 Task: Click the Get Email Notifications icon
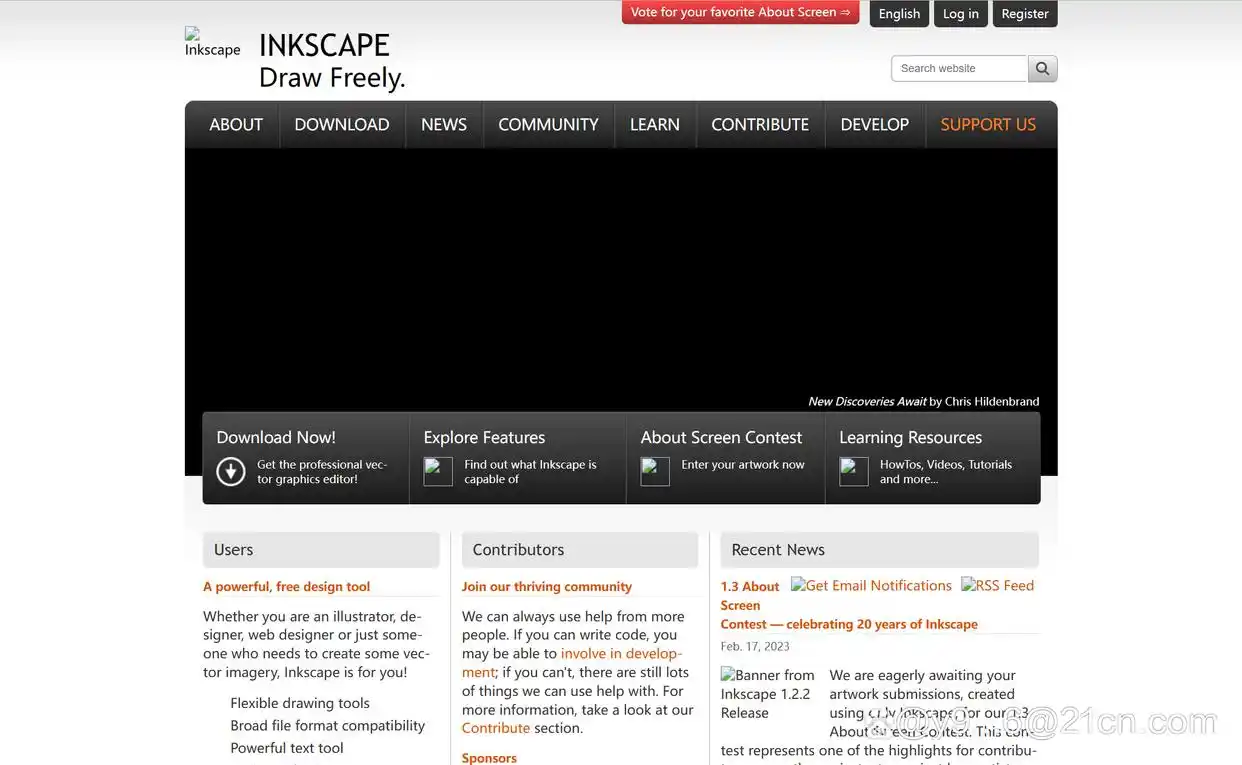[x=871, y=586]
